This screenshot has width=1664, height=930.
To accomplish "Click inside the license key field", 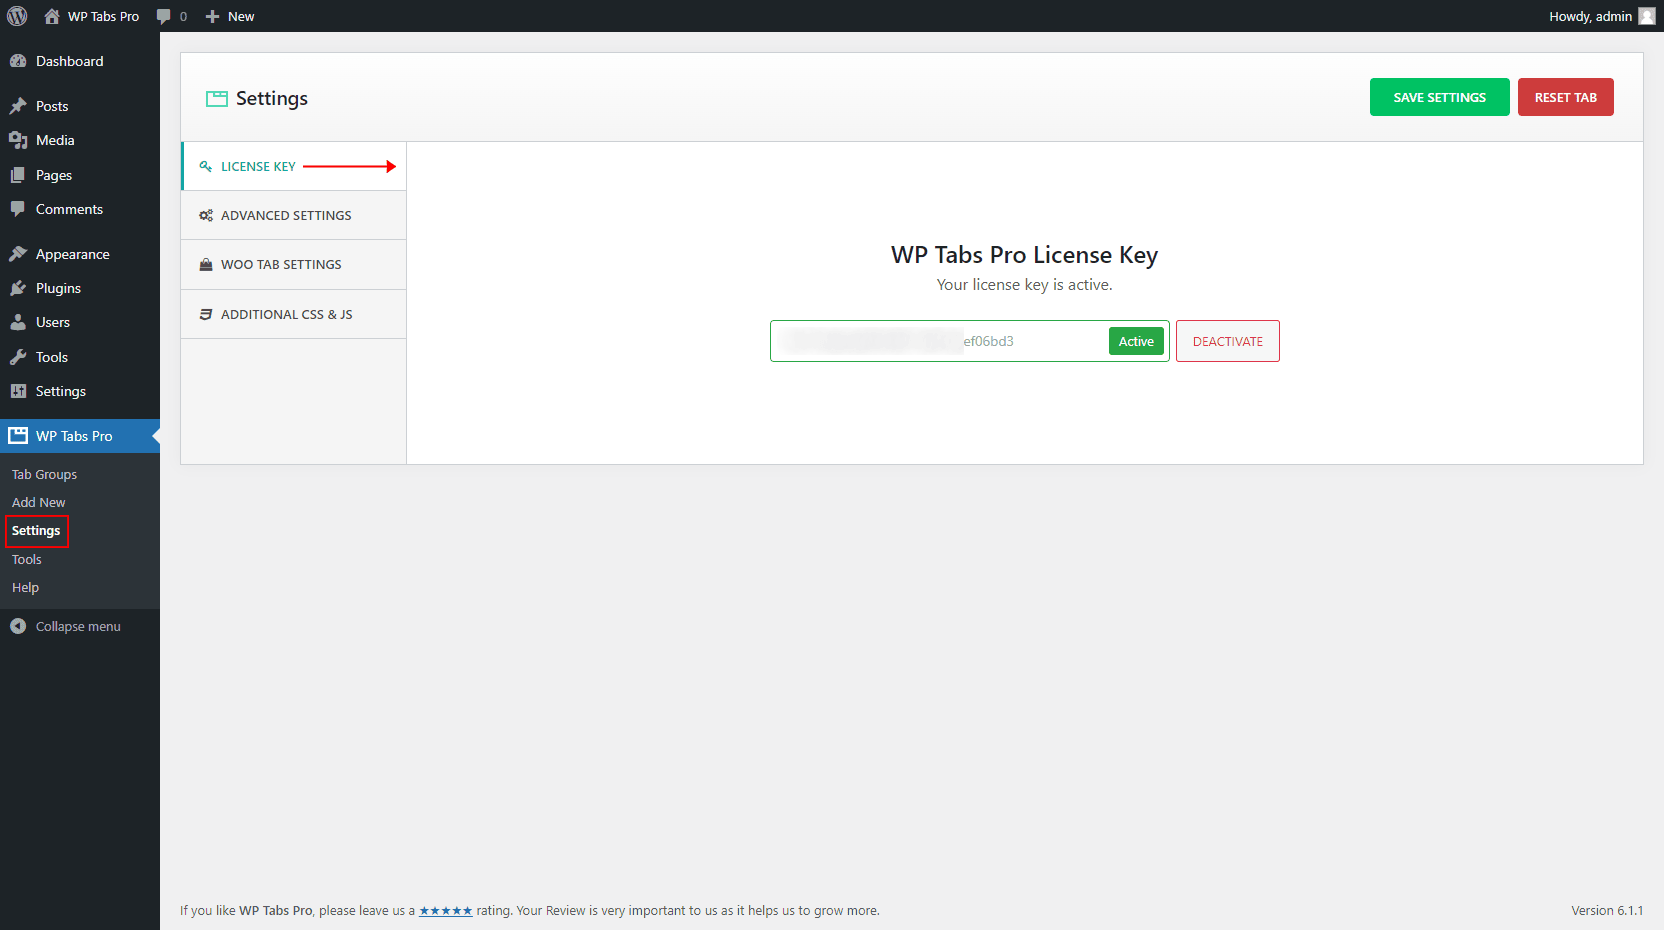I will [x=938, y=341].
